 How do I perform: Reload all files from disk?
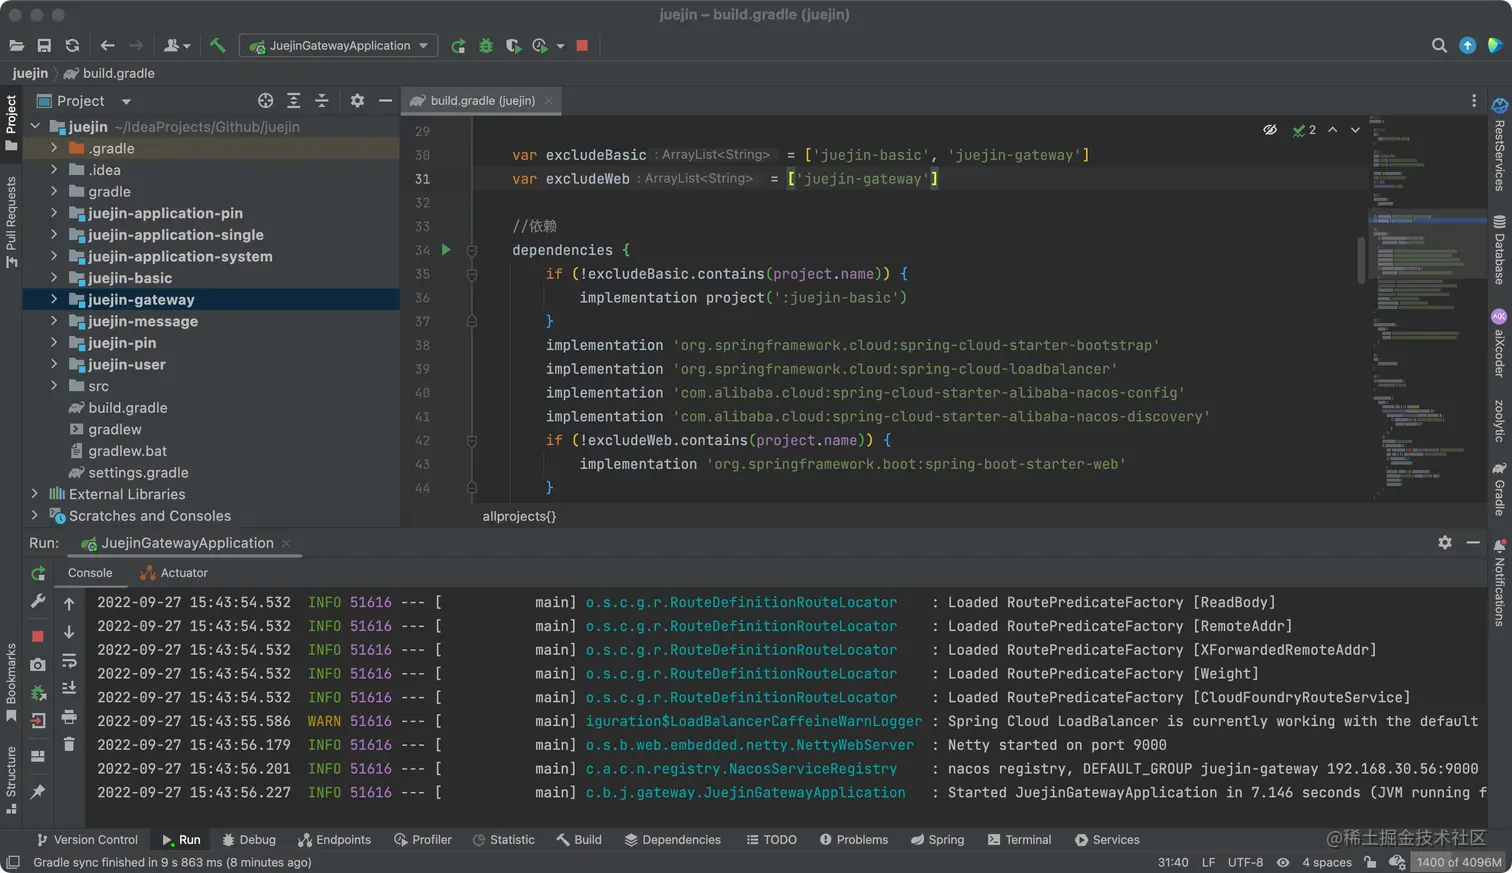click(72, 46)
